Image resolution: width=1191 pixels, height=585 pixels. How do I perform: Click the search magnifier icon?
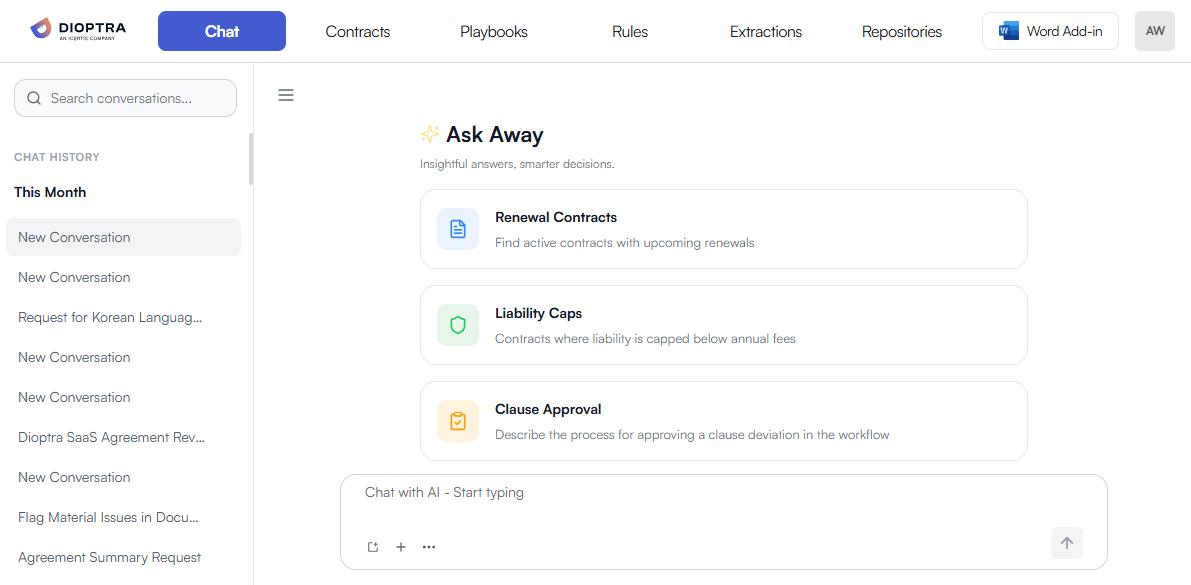[33, 98]
